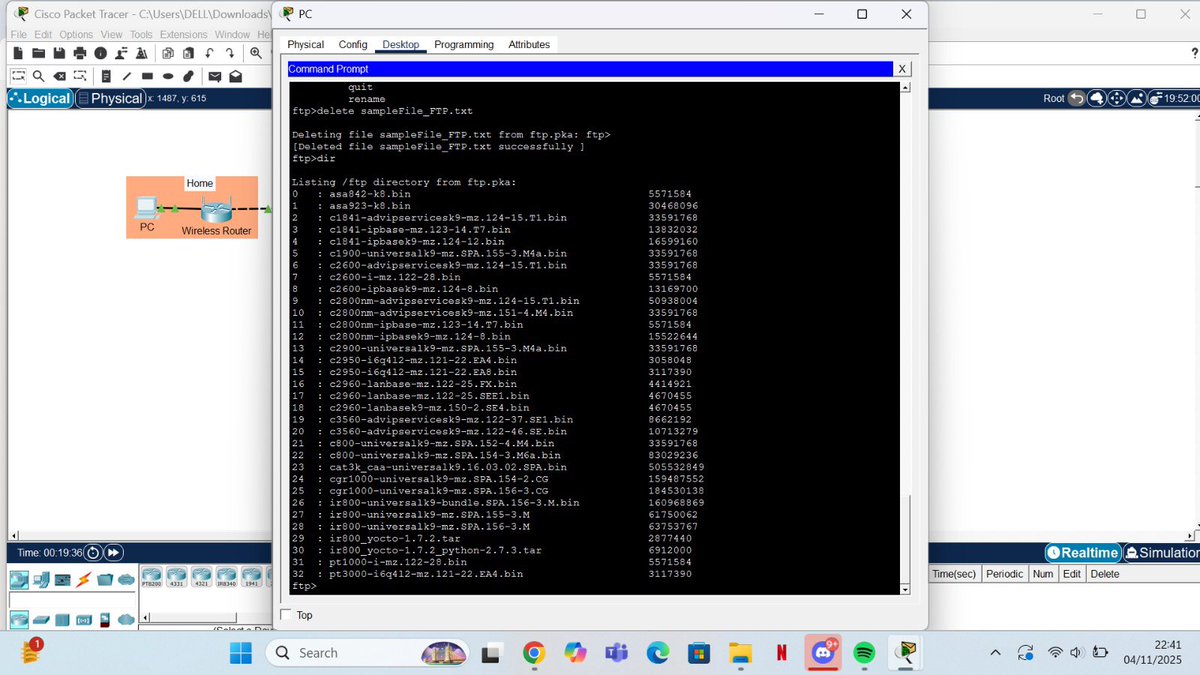This screenshot has height=675, width=1200.
Task: Click the PC device in workspace
Action: 146,207
